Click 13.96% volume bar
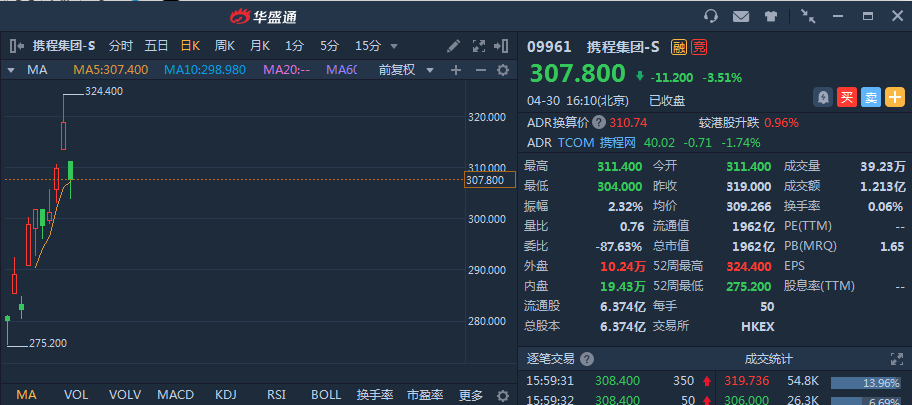The image size is (912, 405). pos(865,383)
